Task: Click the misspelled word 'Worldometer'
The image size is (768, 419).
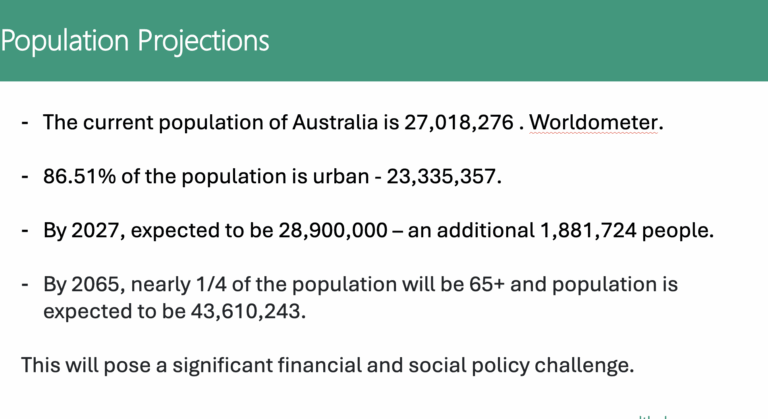Action: [x=594, y=123]
